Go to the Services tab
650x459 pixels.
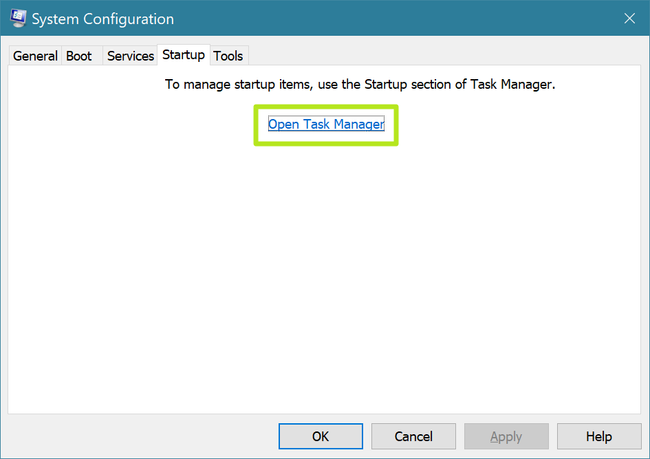tap(130, 56)
